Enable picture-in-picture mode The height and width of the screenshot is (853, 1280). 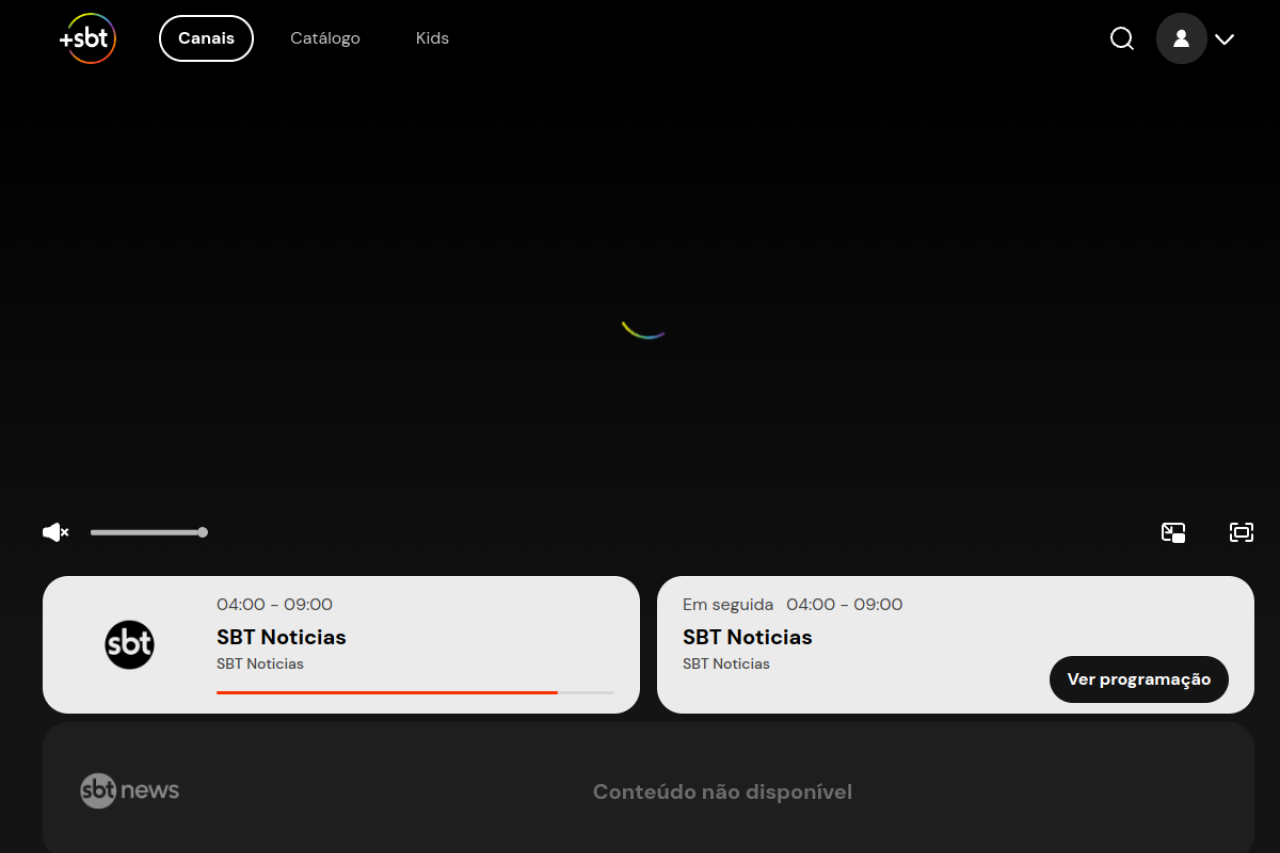pyautogui.click(x=1173, y=532)
